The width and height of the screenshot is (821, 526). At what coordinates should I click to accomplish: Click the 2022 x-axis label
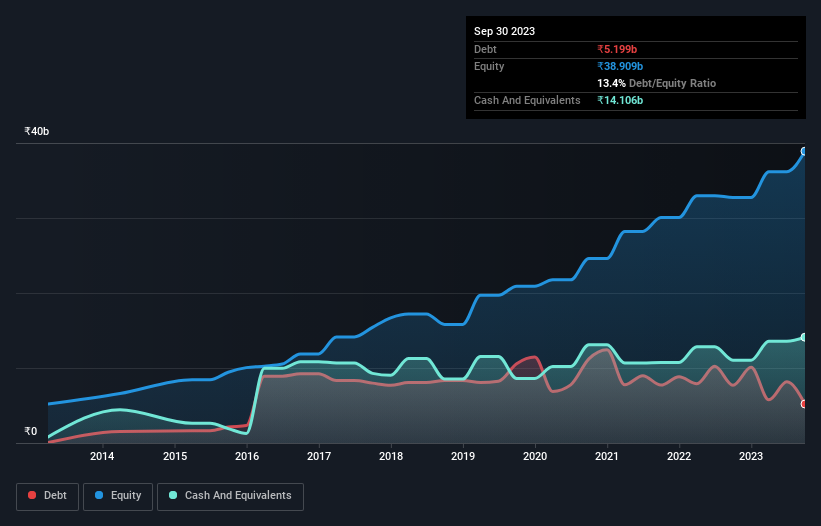coord(679,456)
